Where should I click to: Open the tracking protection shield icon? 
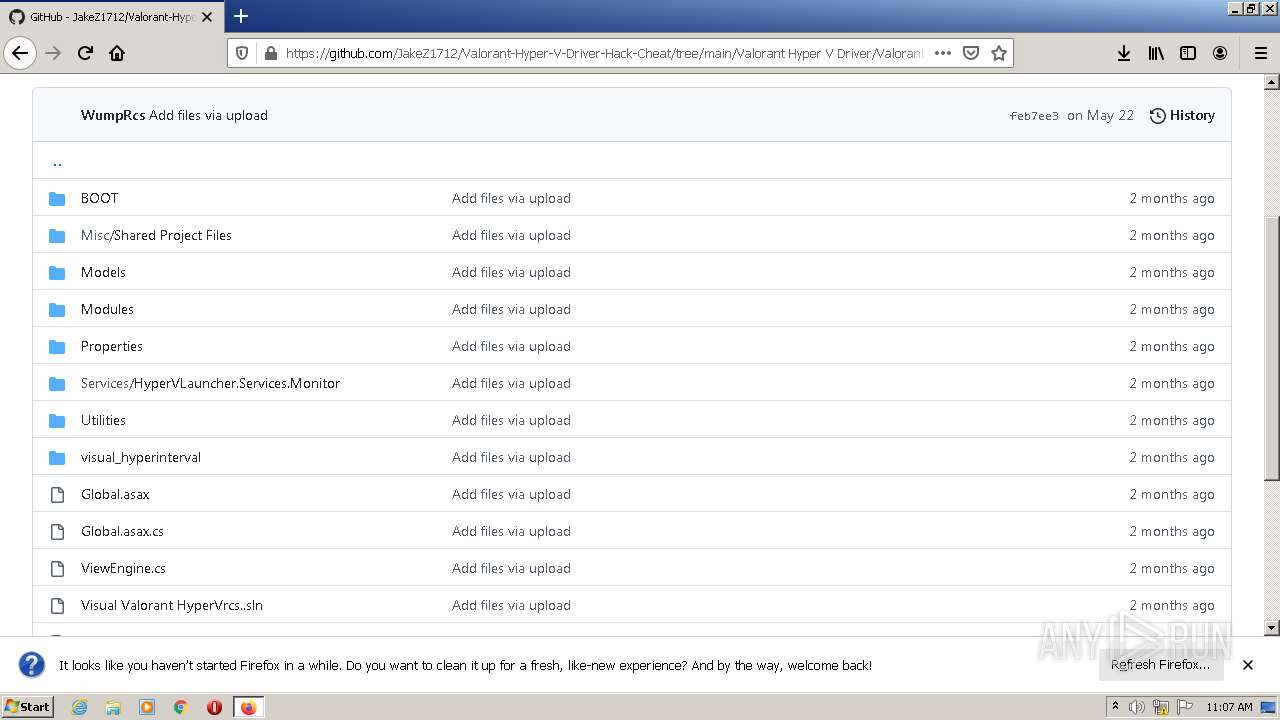click(242, 53)
